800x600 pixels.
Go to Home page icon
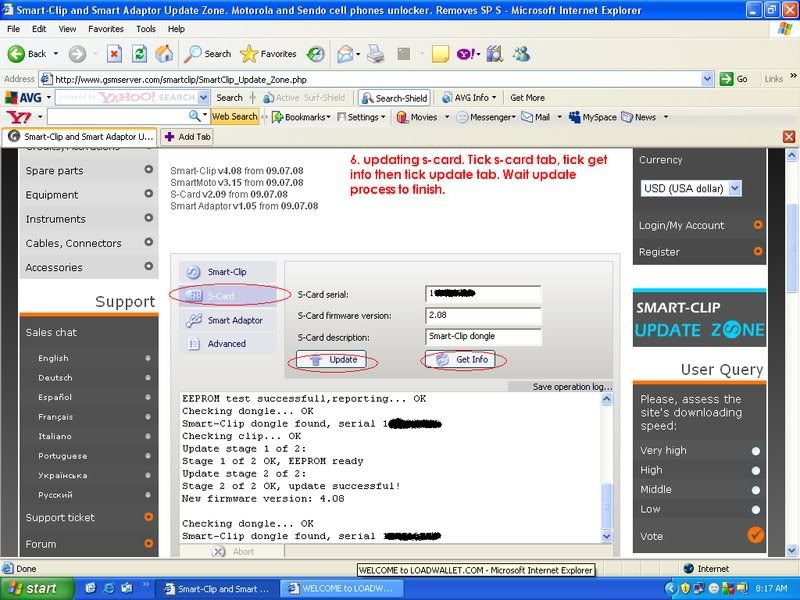pos(164,54)
